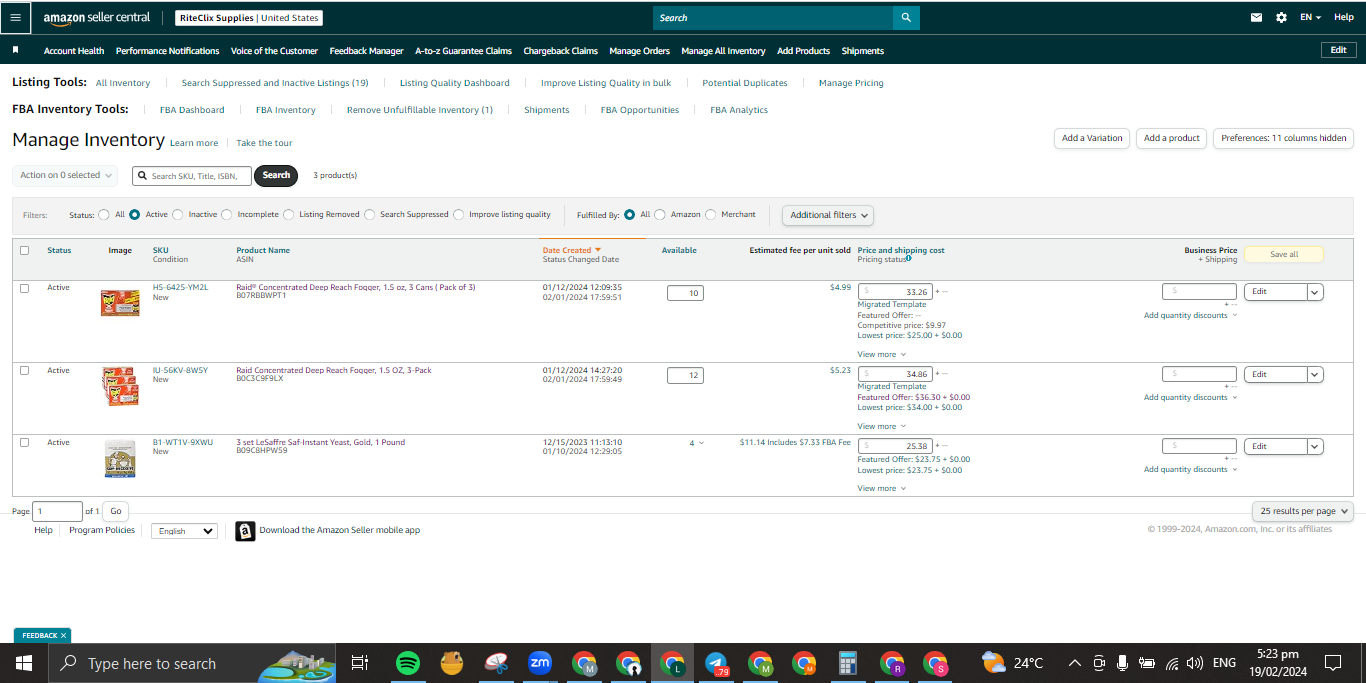Click the Amazon Seller mobile app icon
Screen dimensions: 1366x683
click(x=245, y=531)
